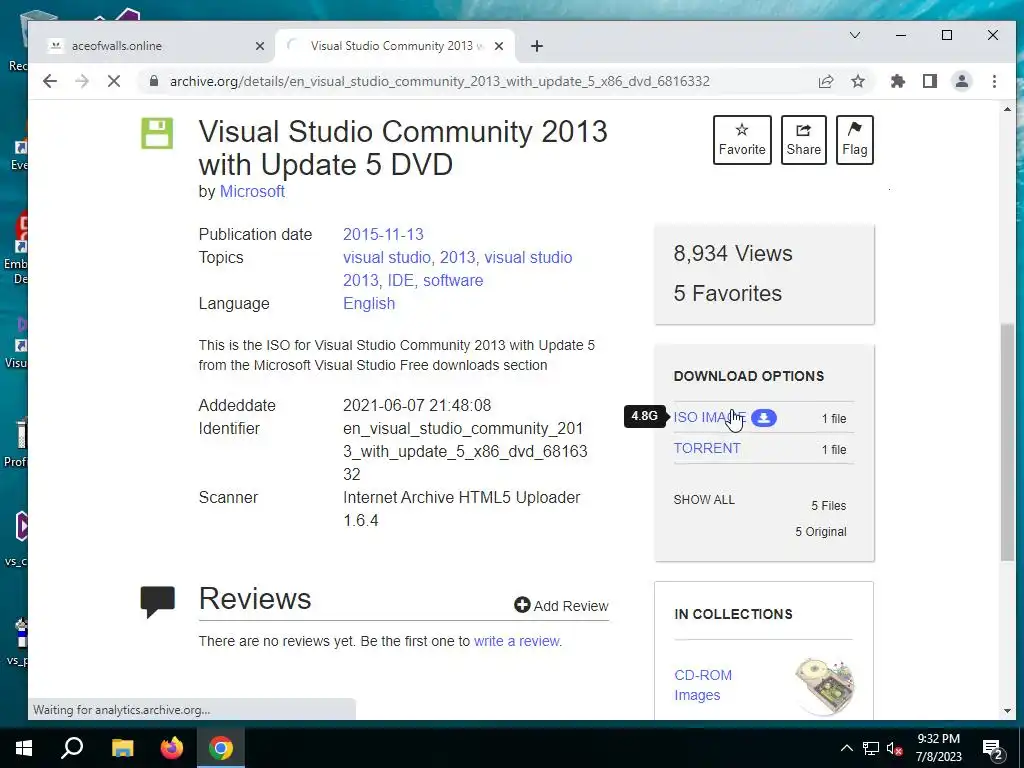
Task: Click the page vertical scrollbar thumb
Action: [x=1007, y=441]
